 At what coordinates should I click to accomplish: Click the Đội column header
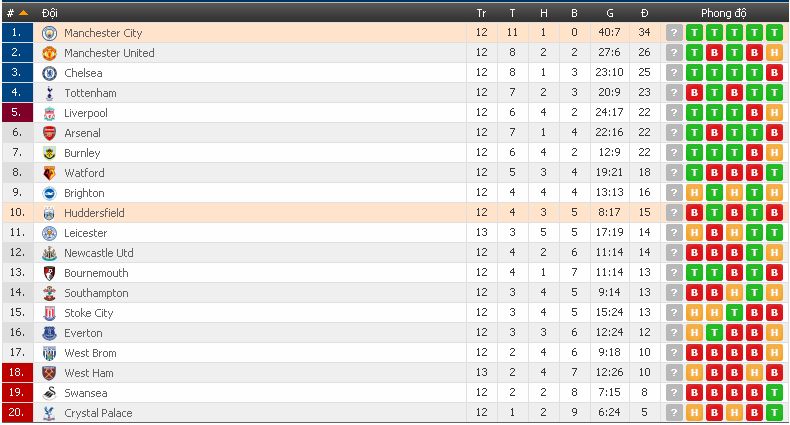[x=50, y=13]
